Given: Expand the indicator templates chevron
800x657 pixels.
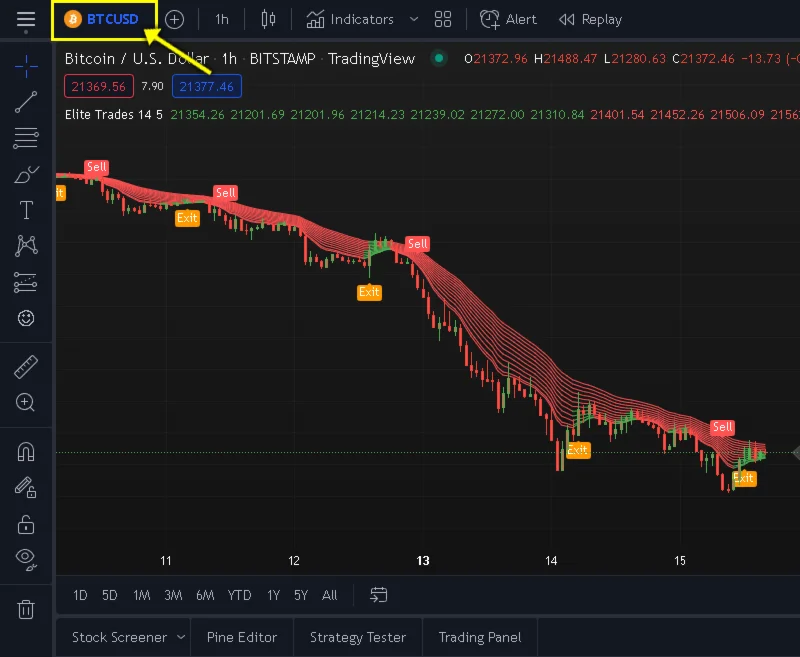Looking at the screenshot, I should [414, 20].
